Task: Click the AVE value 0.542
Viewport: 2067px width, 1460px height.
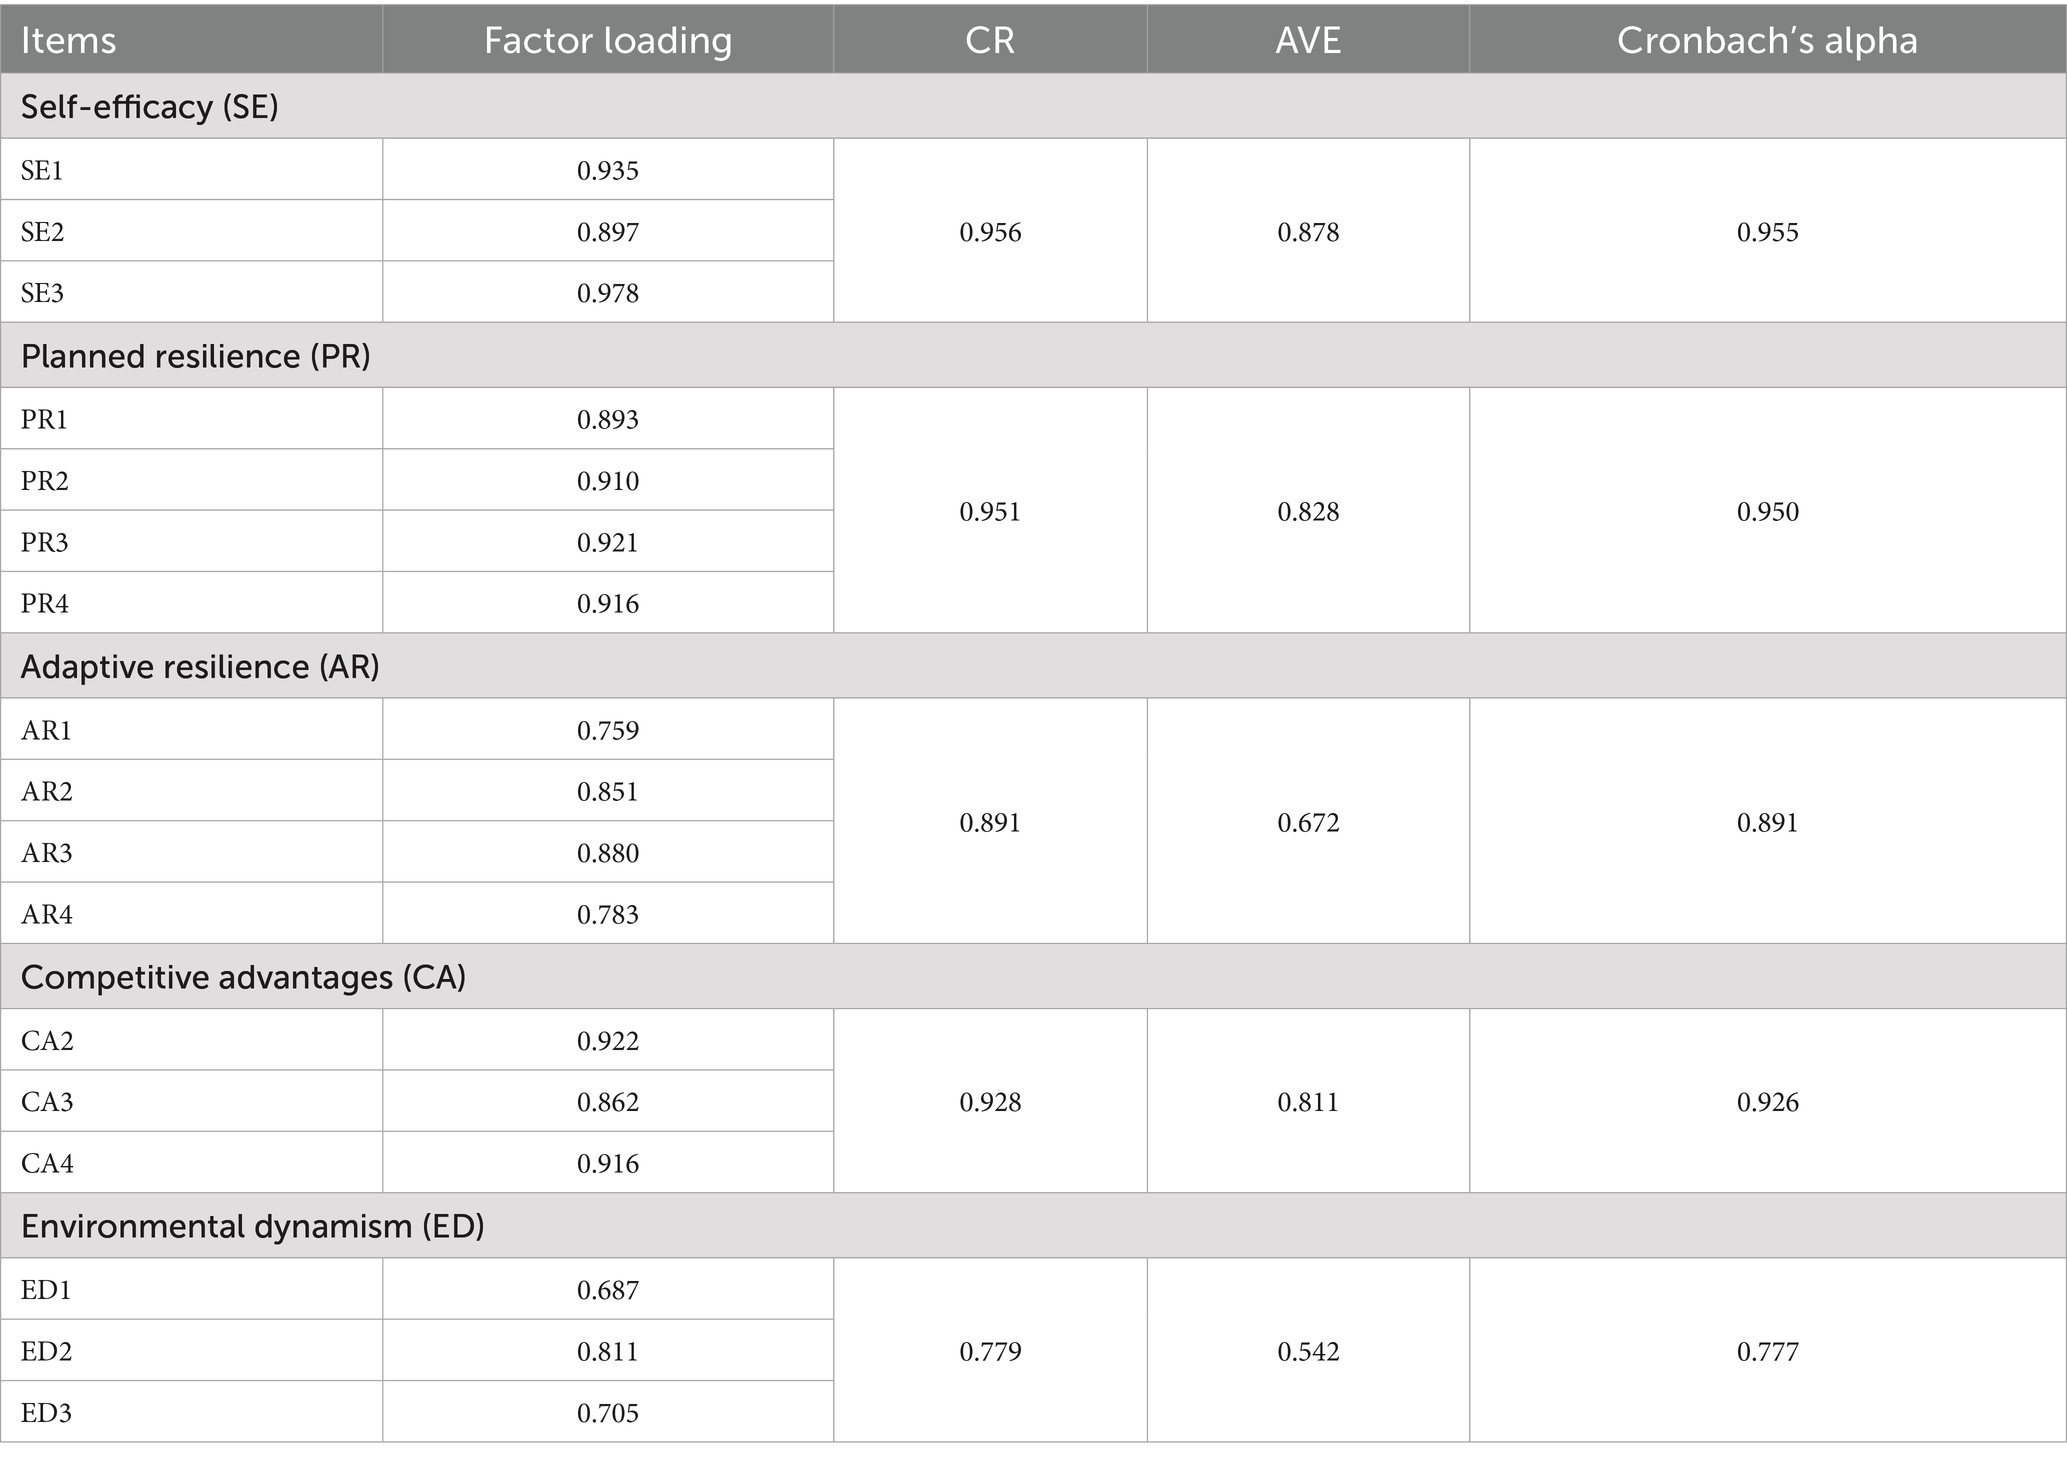Action: (x=1307, y=1351)
